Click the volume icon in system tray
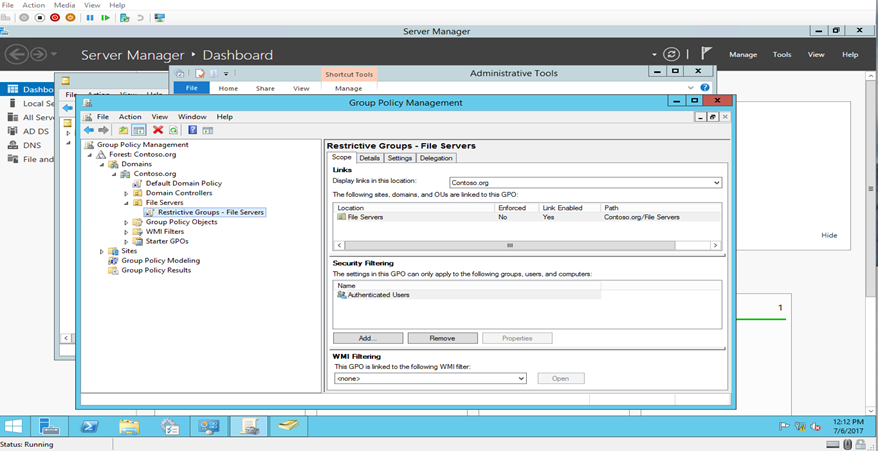The width and height of the screenshot is (878, 451). click(x=816, y=427)
